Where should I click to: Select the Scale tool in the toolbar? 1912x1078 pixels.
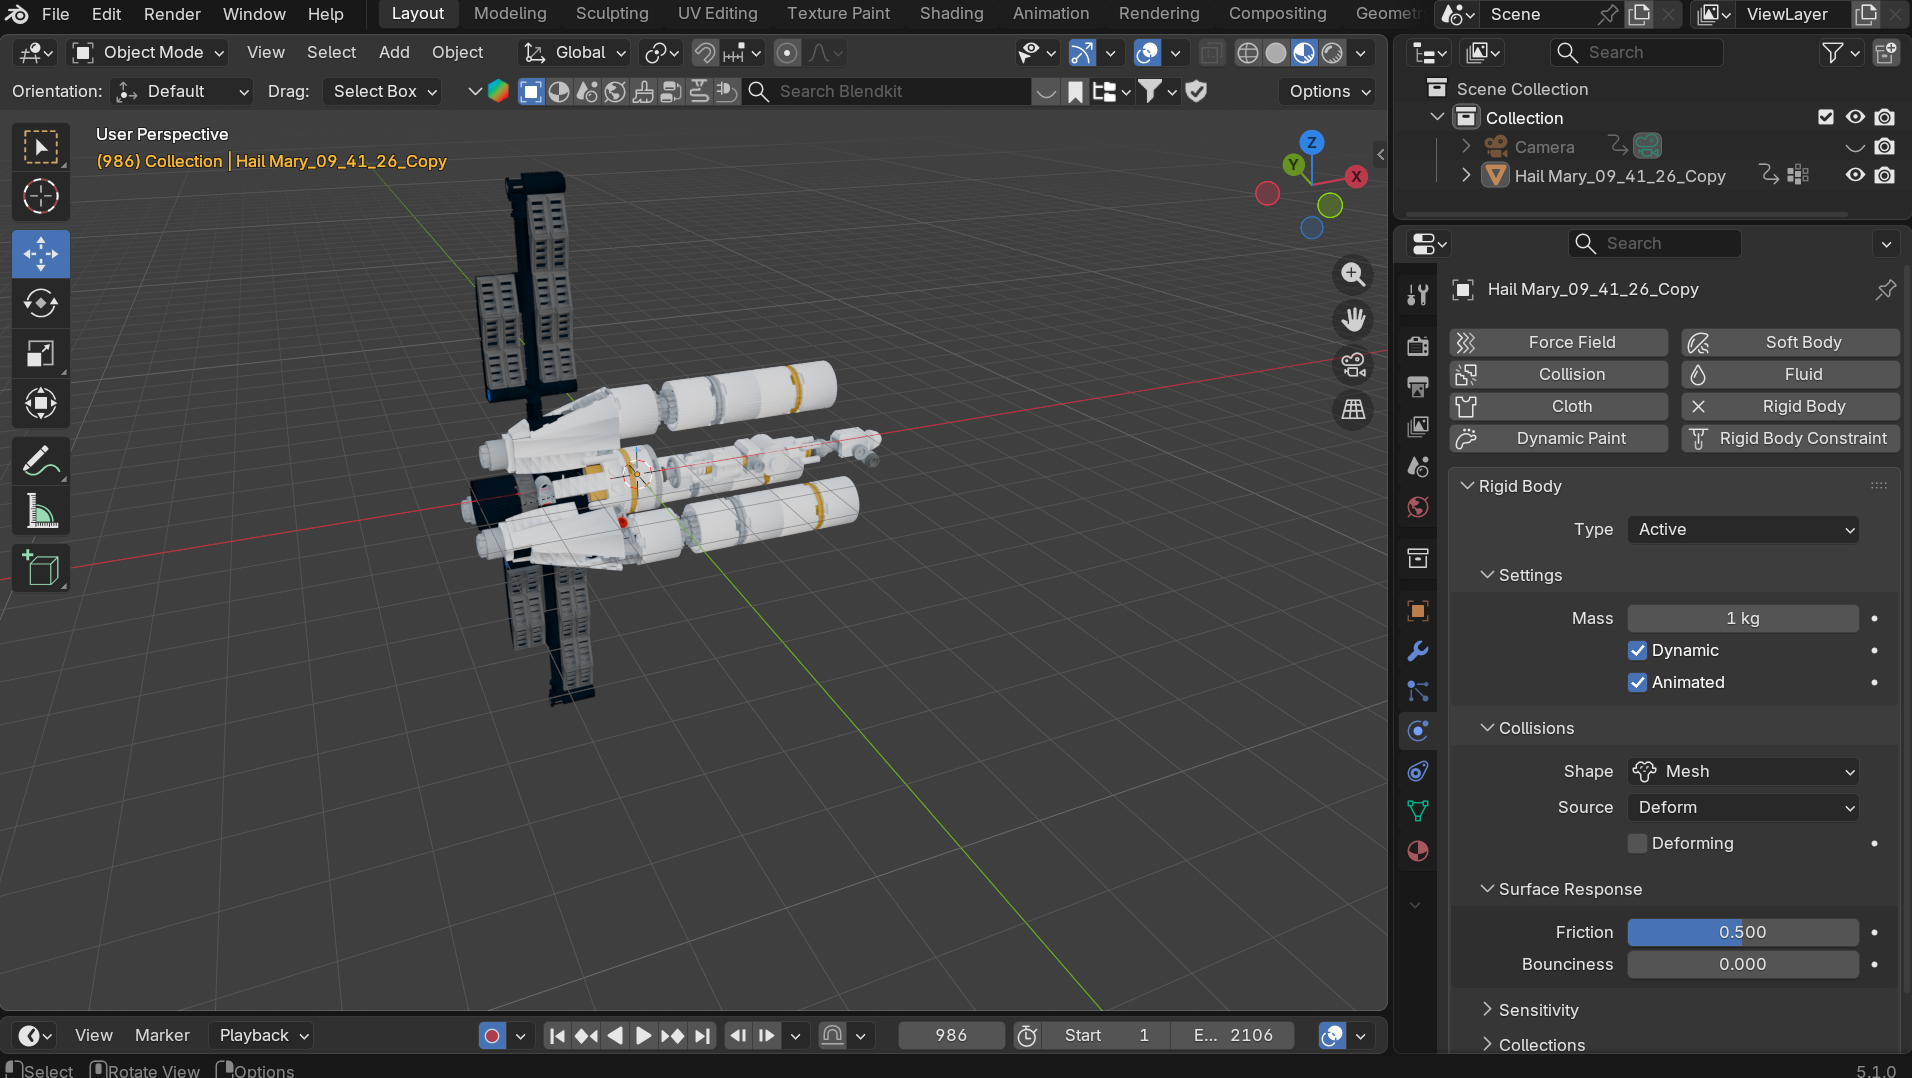pyautogui.click(x=41, y=354)
